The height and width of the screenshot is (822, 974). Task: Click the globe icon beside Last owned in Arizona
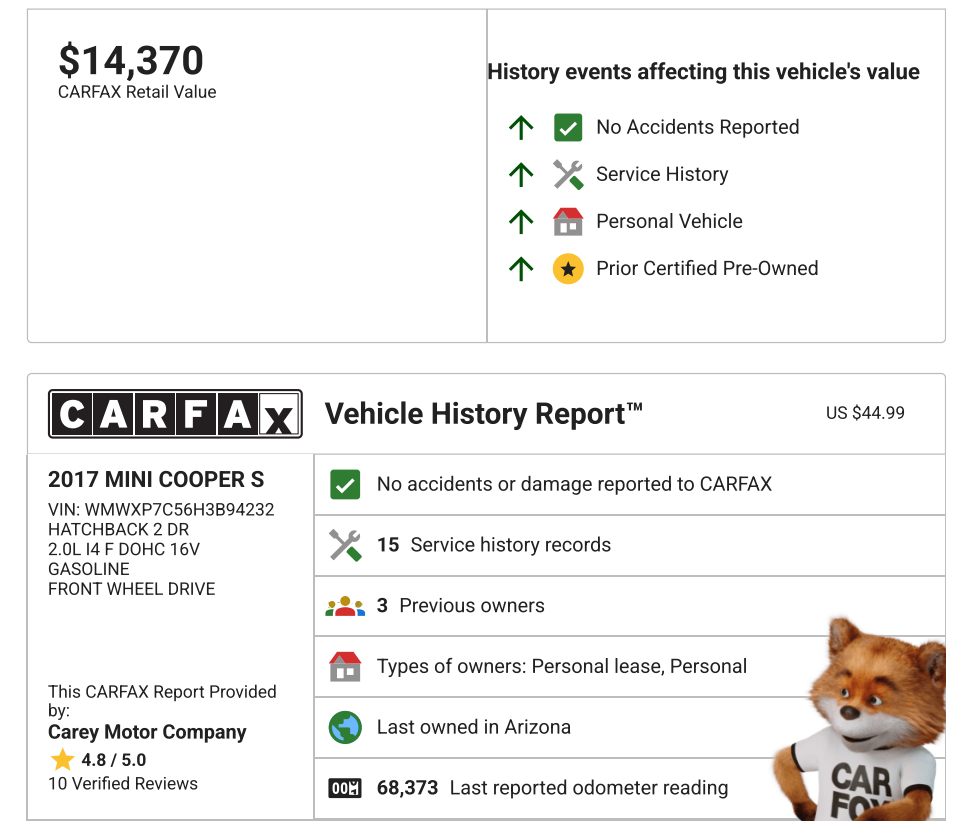click(x=345, y=727)
